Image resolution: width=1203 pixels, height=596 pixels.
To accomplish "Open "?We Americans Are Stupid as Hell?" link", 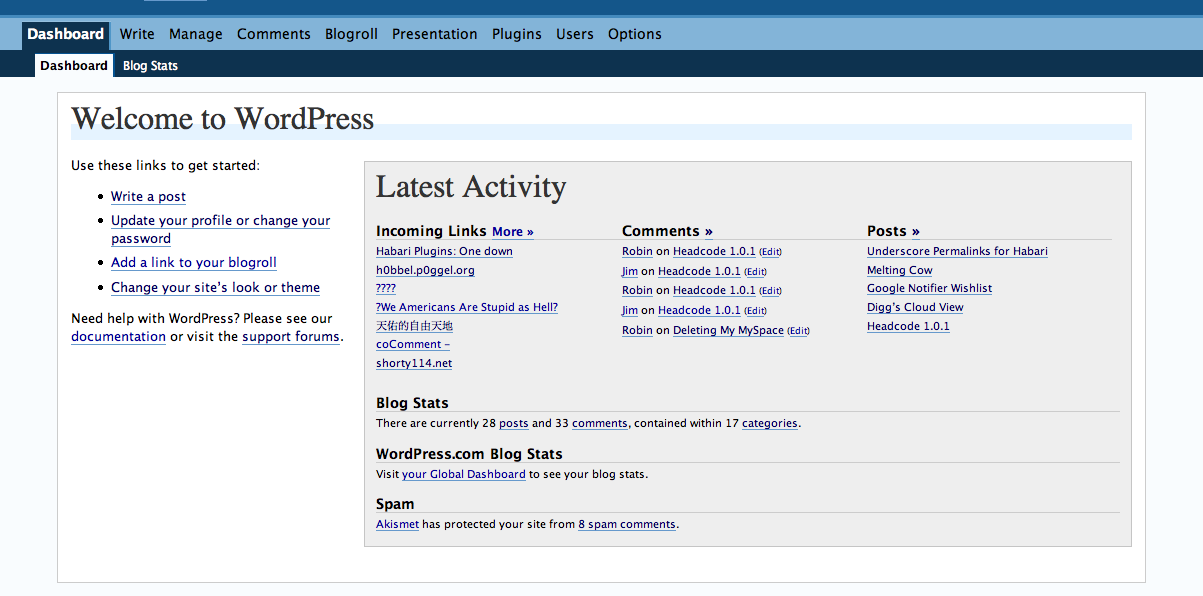I will point(467,308).
